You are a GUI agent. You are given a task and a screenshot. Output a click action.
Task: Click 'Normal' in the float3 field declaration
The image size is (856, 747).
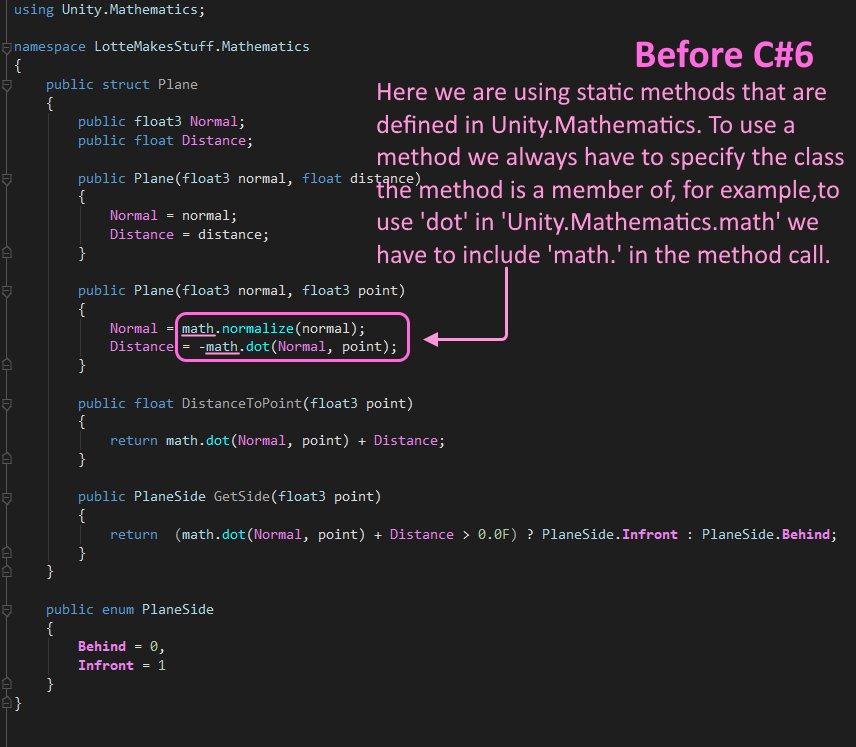[213, 121]
